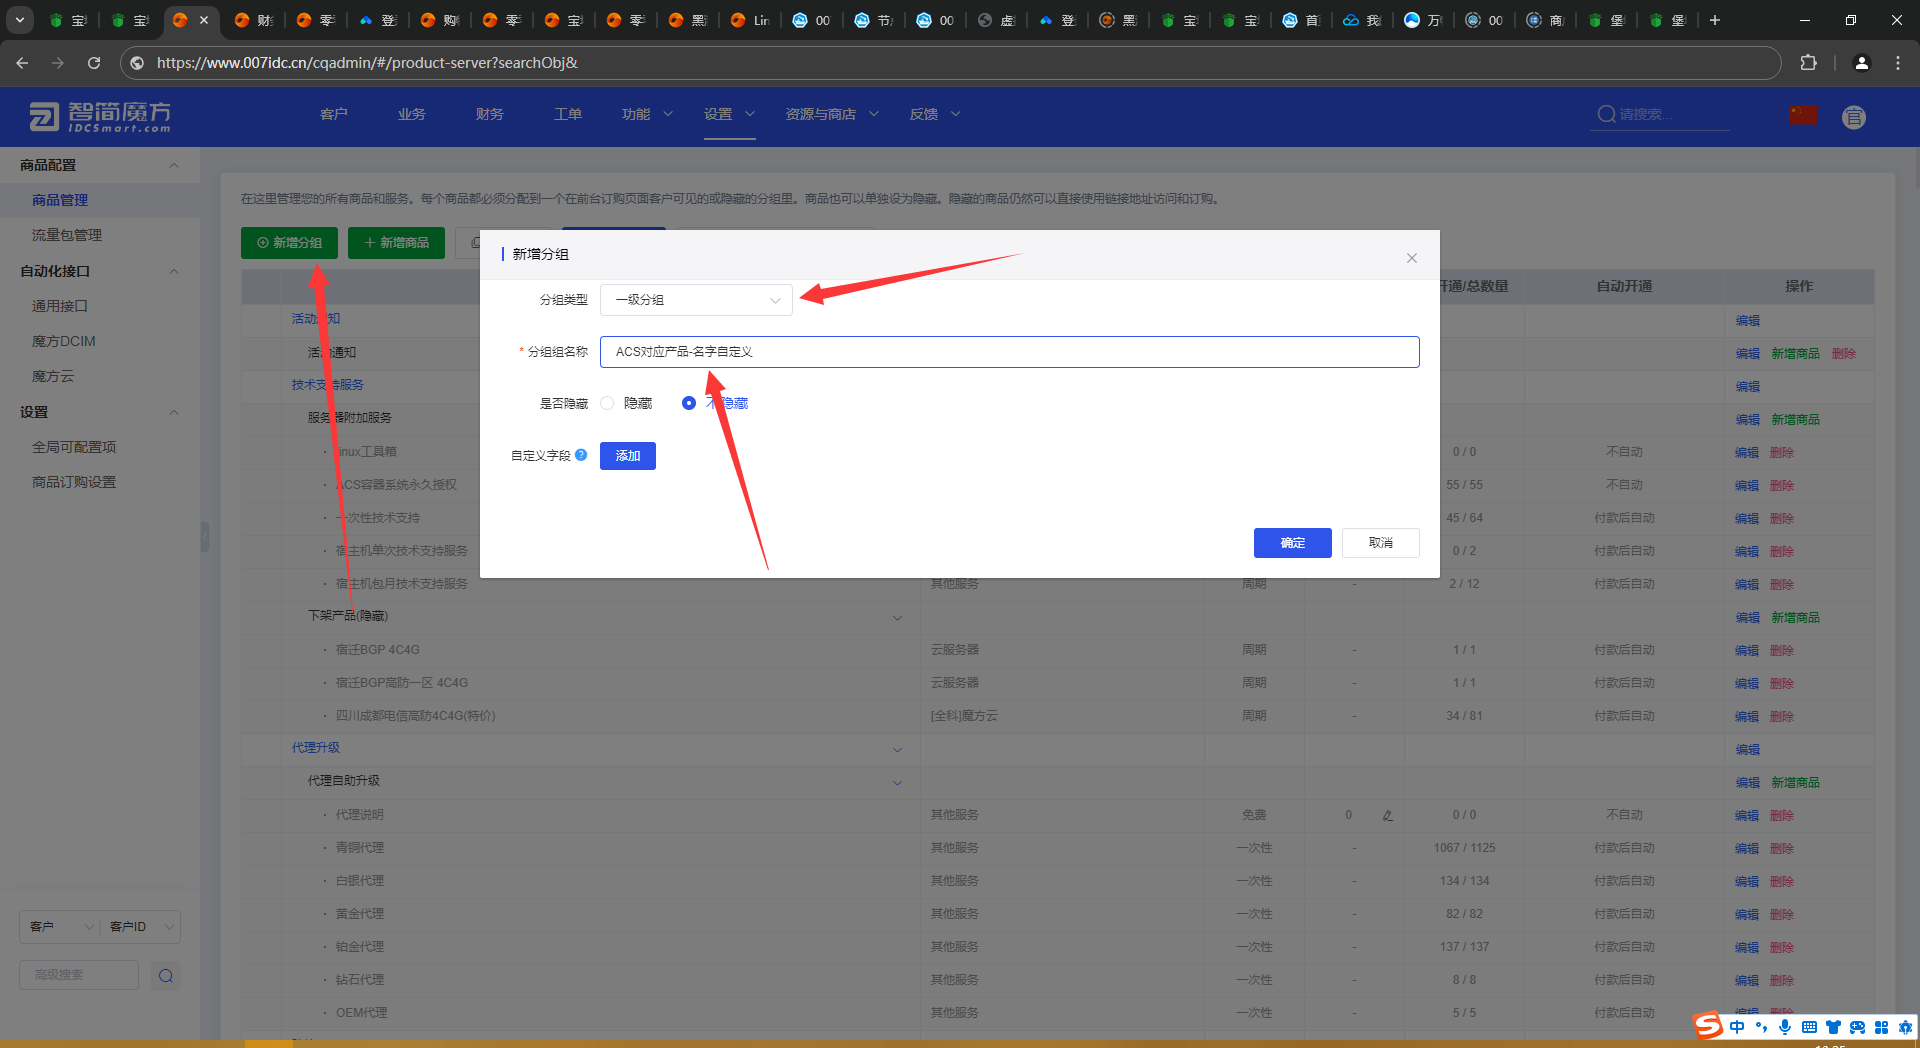Close the active browser tab

point(204,20)
